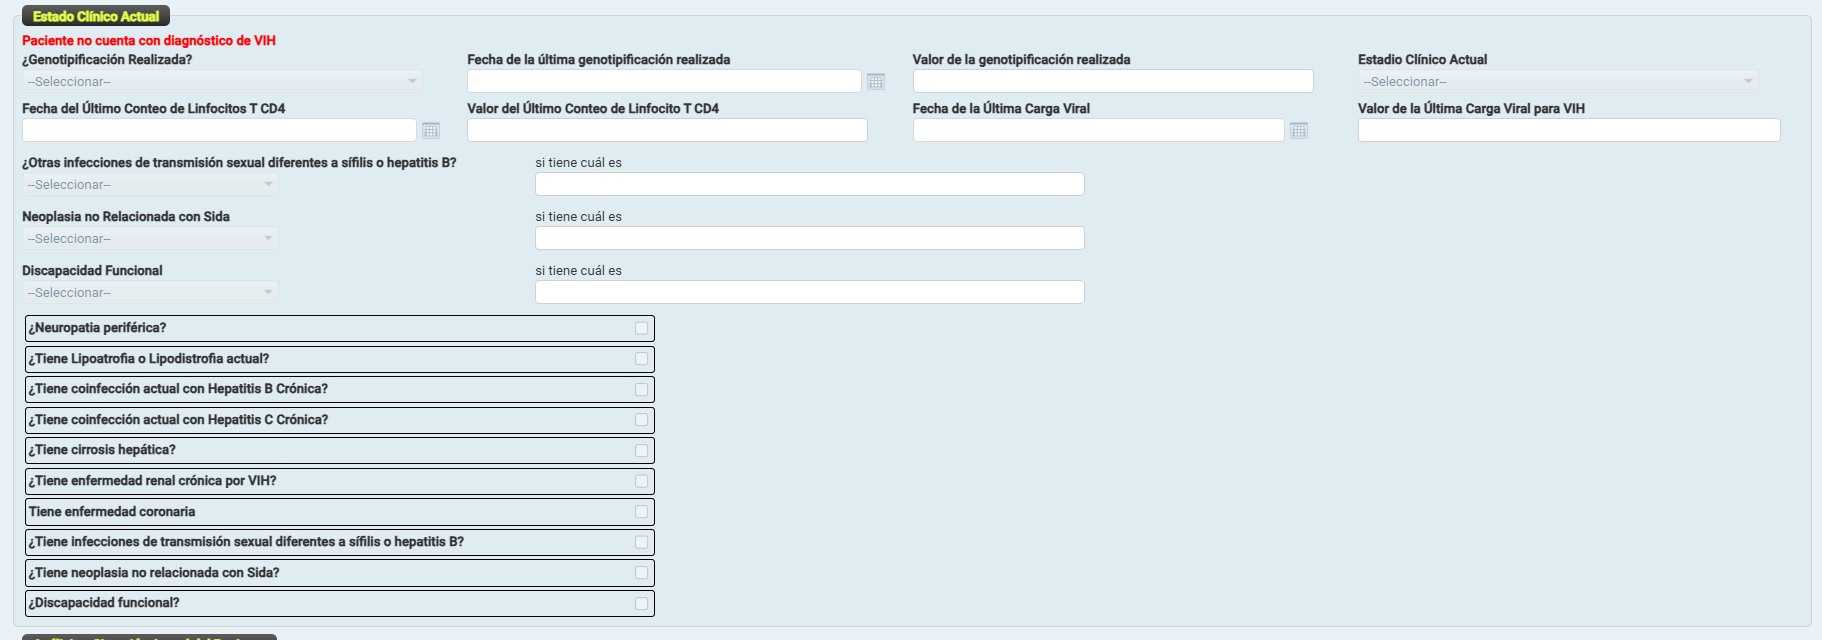Open calendar for last genotyping date
The width and height of the screenshot is (1822, 640).
tap(876, 82)
